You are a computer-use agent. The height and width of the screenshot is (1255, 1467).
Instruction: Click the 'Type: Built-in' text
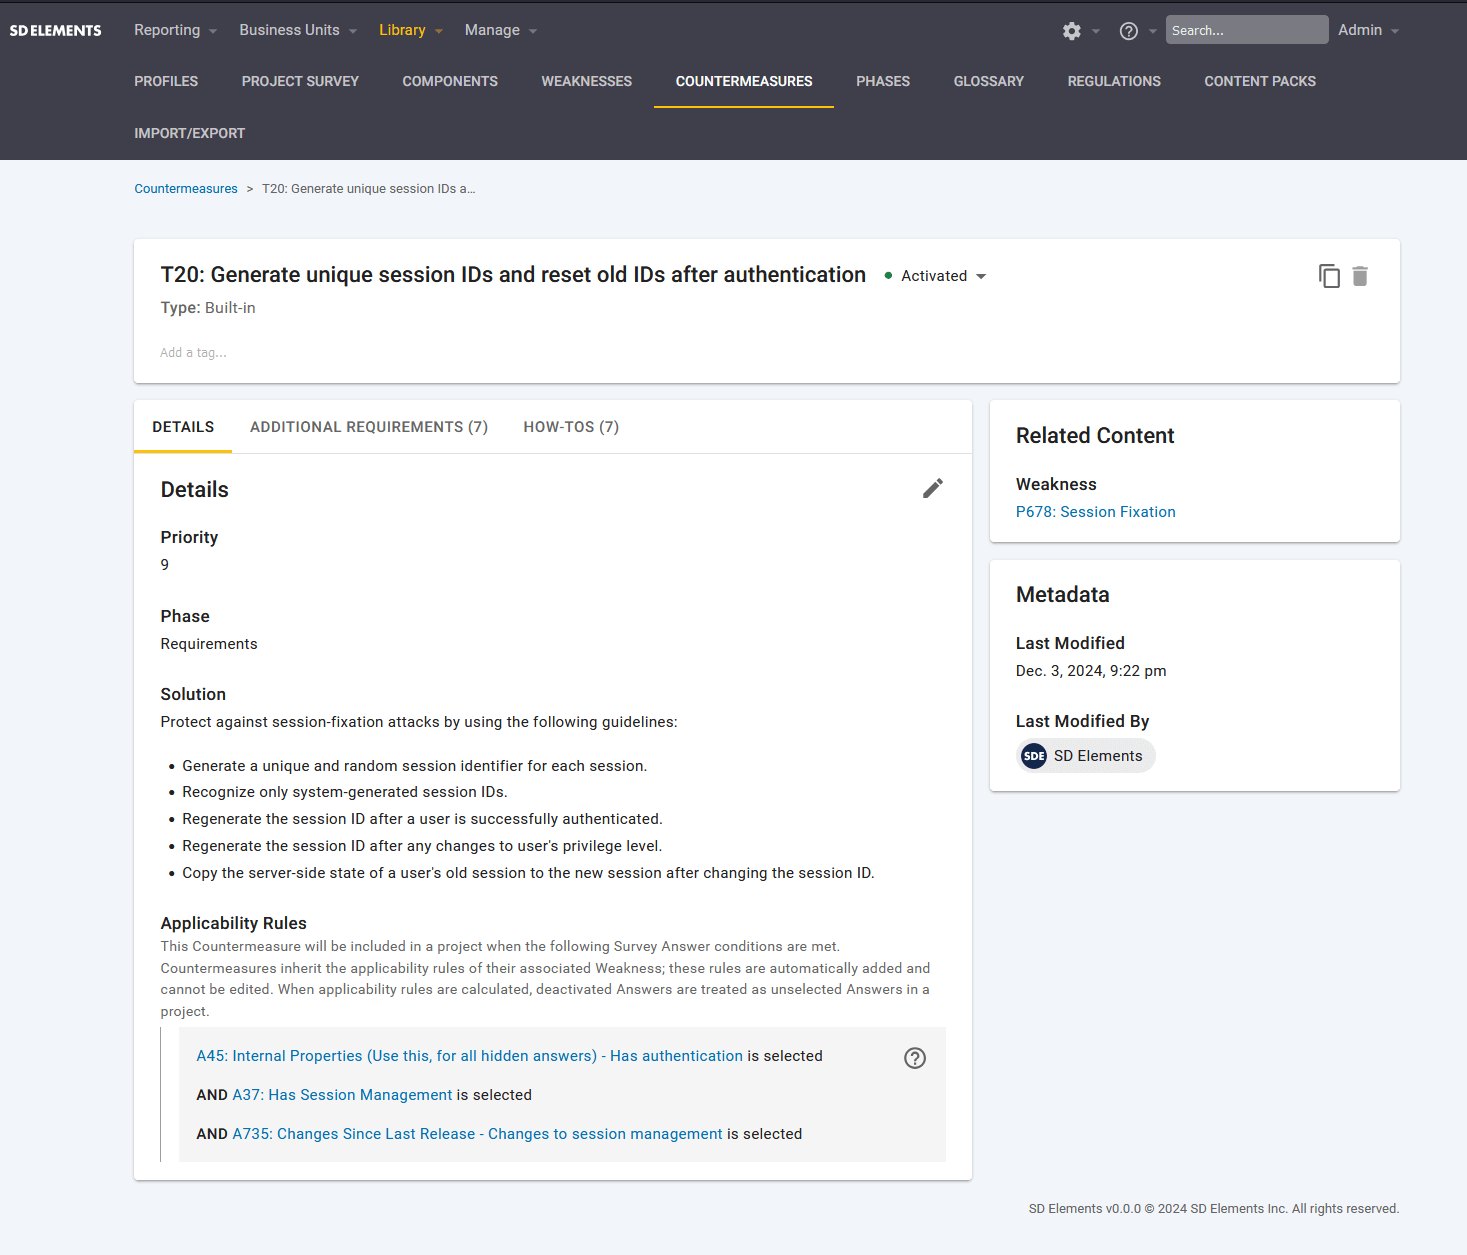point(208,308)
